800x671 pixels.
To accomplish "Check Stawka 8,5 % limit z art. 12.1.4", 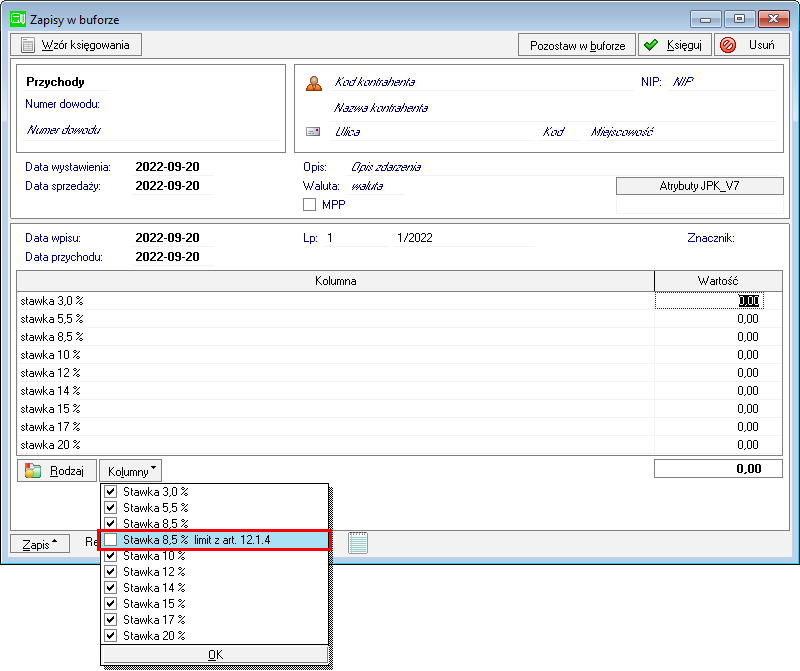I will (x=111, y=540).
